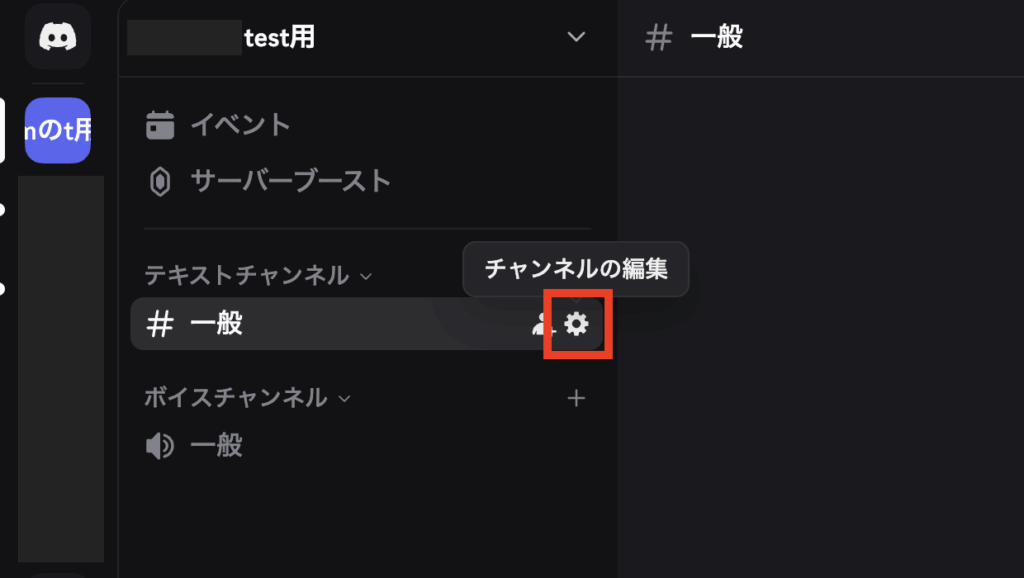Viewport: 1024px width, 578px height.
Task: Click the speaker icon of voice channel 一般
Action: point(160,446)
